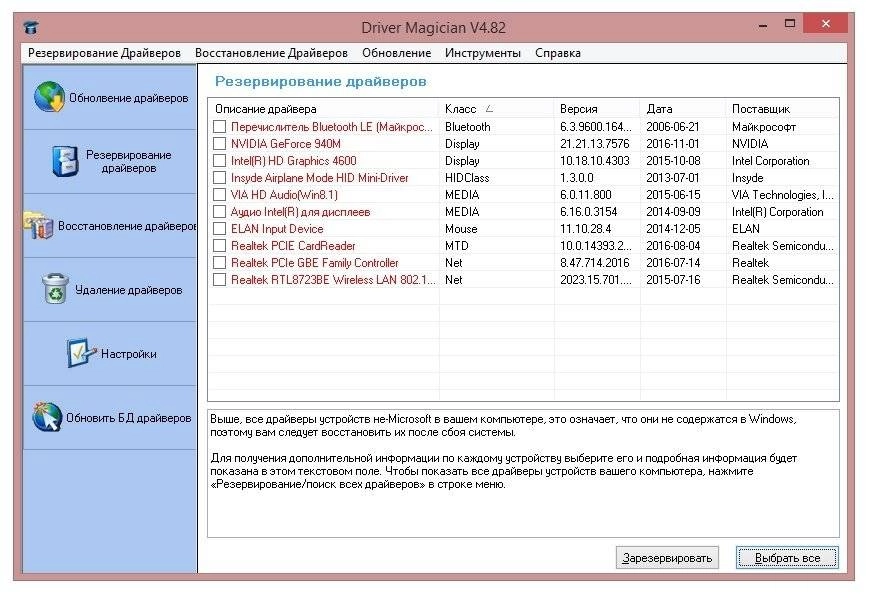
Task: Click the Настройки checklist icon
Action: [x=81, y=353]
